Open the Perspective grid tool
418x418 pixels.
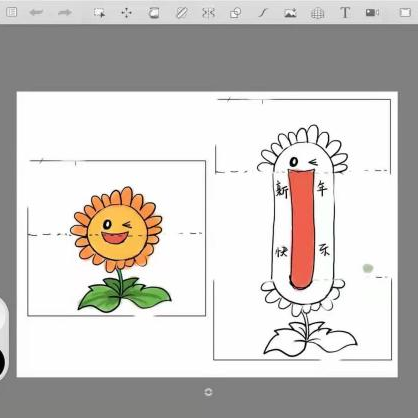coord(318,13)
